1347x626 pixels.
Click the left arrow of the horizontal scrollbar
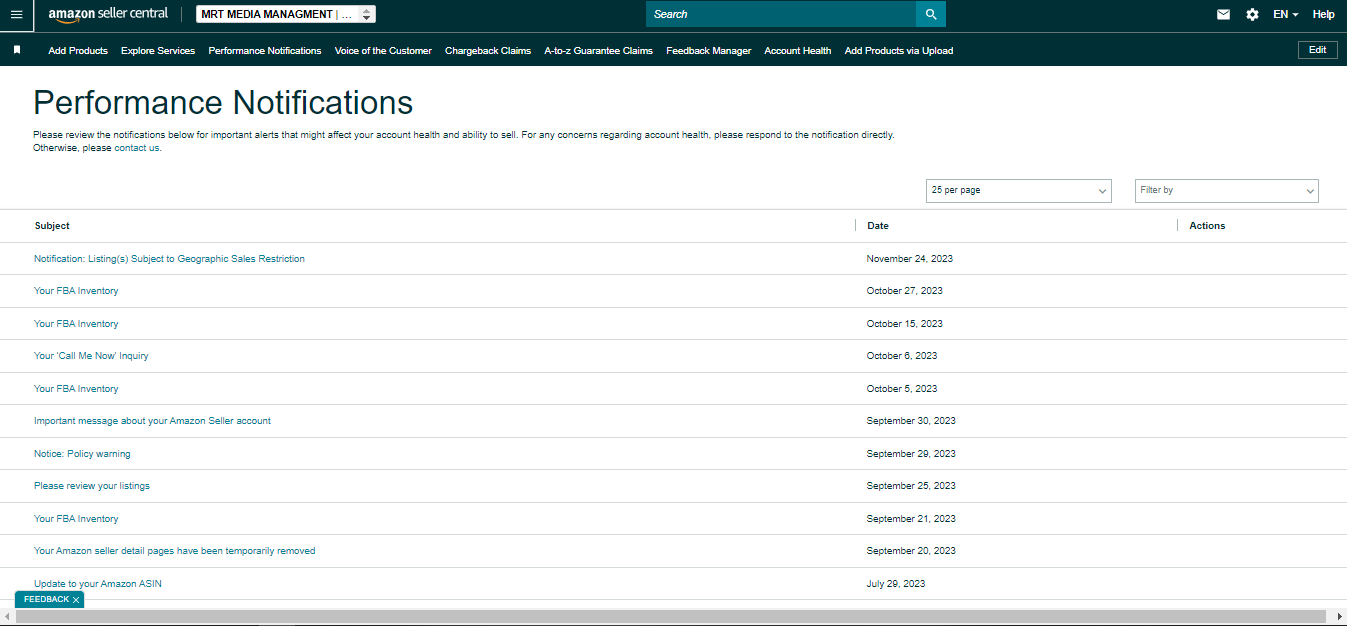pos(7,616)
